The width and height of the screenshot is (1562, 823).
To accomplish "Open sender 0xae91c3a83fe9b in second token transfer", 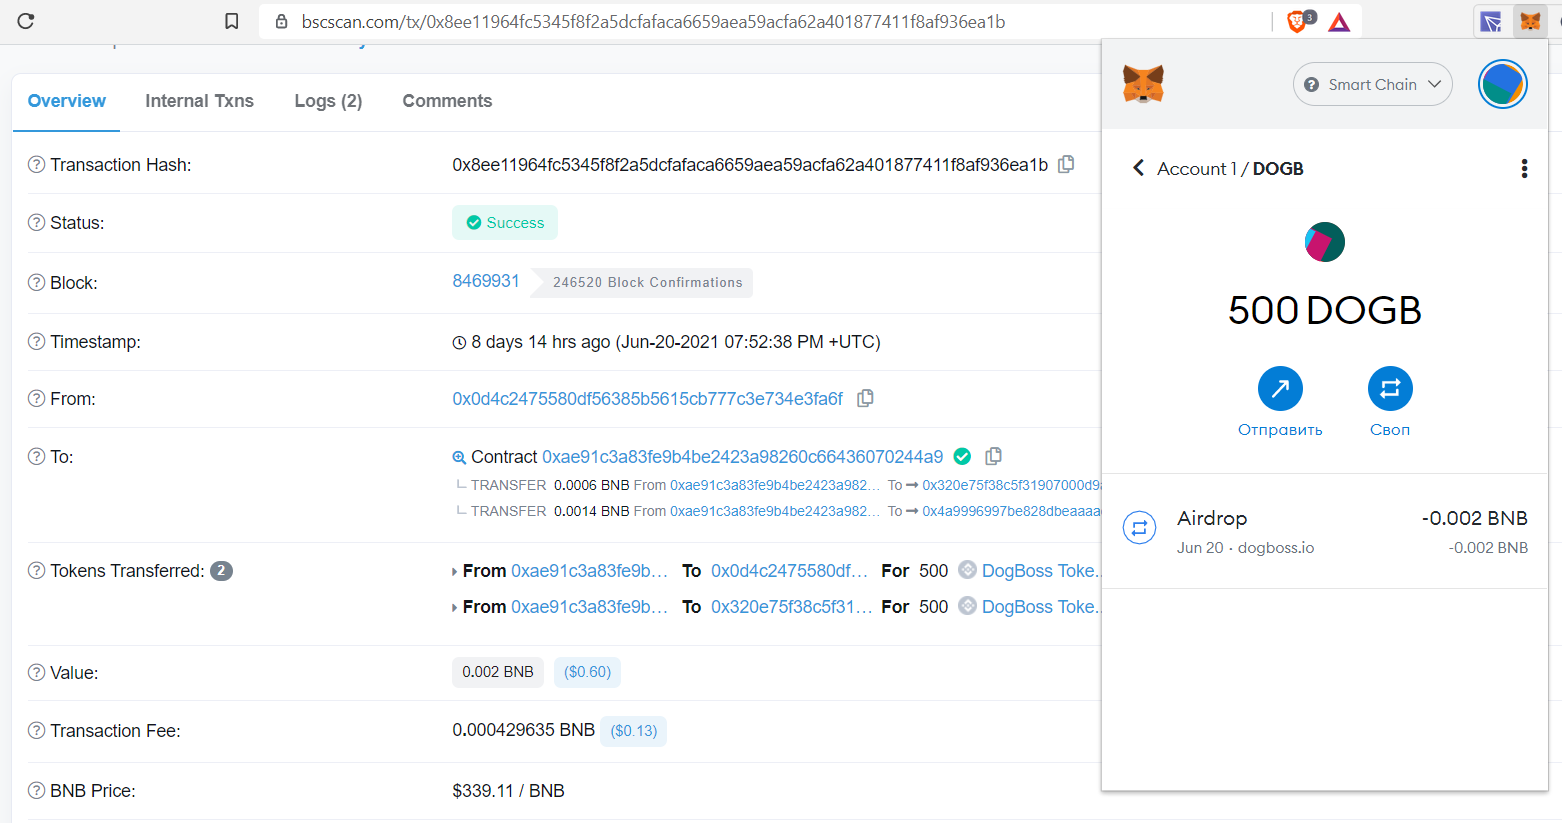I will [x=589, y=606].
